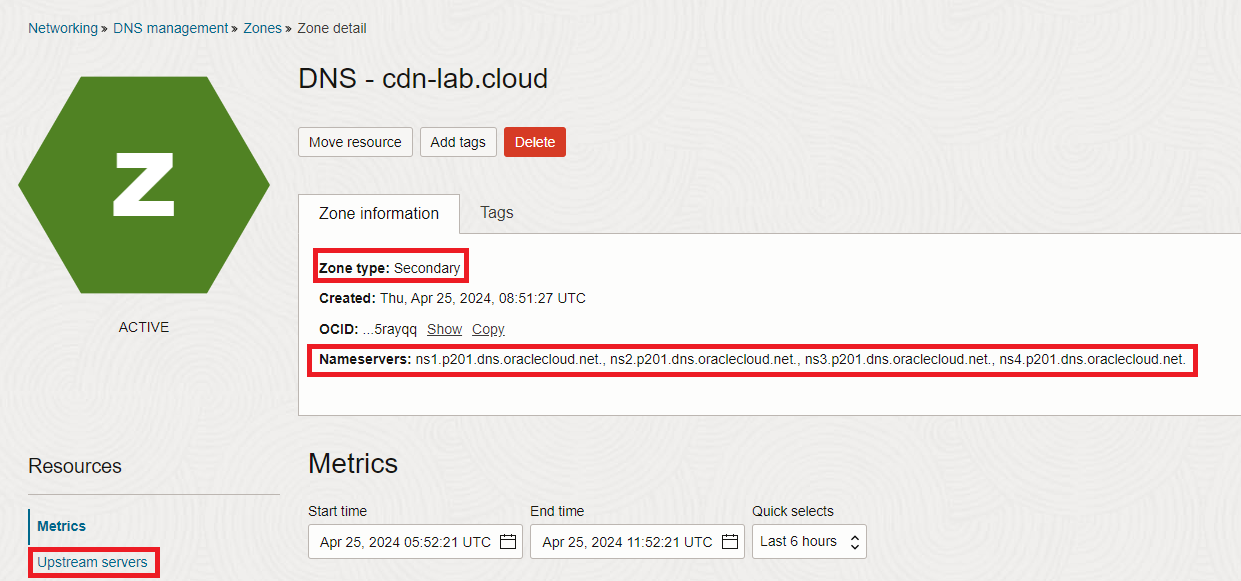The image size is (1241, 581).
Task: Expand the Quick selects dropdown
Action: pyautogui.click(x=809, y=542)
